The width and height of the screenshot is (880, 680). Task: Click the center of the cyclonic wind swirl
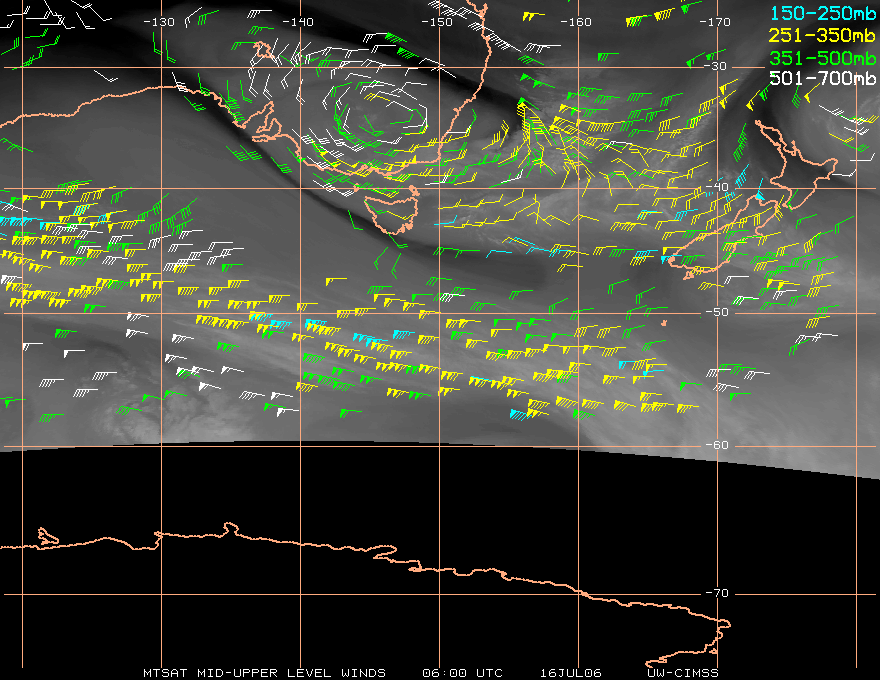pyautogui.click(x=377, y=110)
